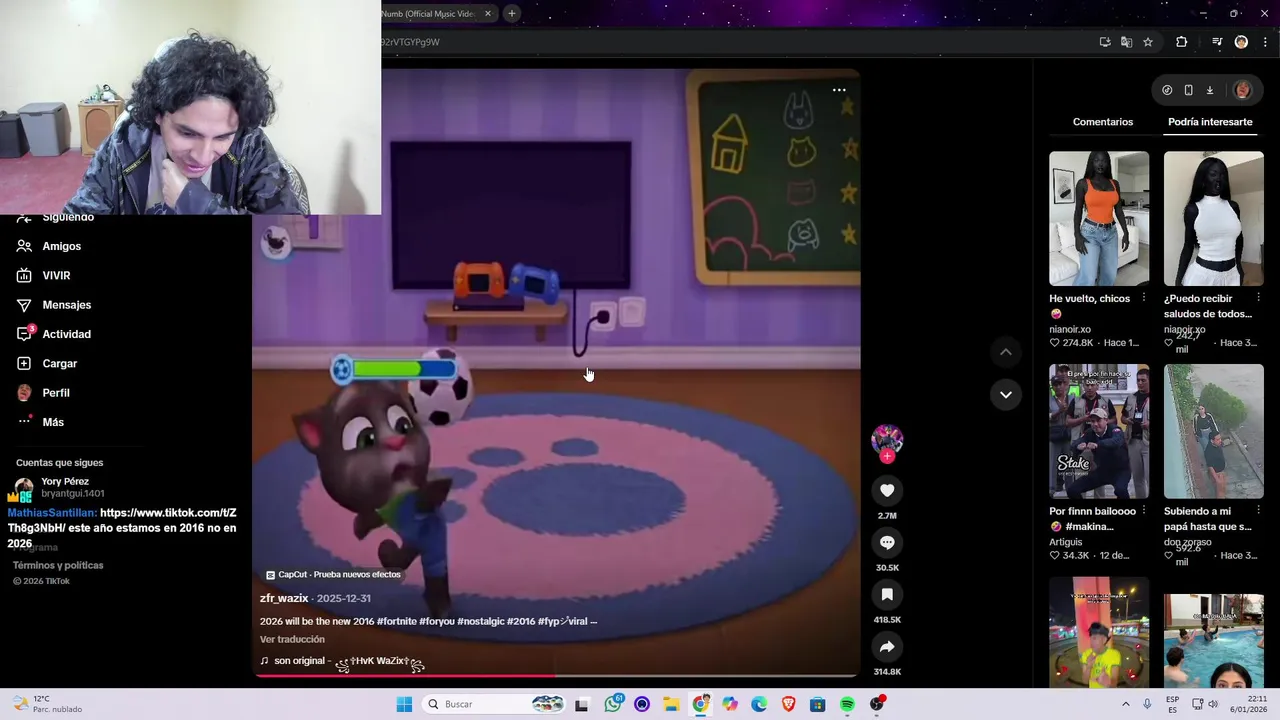
Task: Click install app icon in address bar
Action: (1105, 42)
